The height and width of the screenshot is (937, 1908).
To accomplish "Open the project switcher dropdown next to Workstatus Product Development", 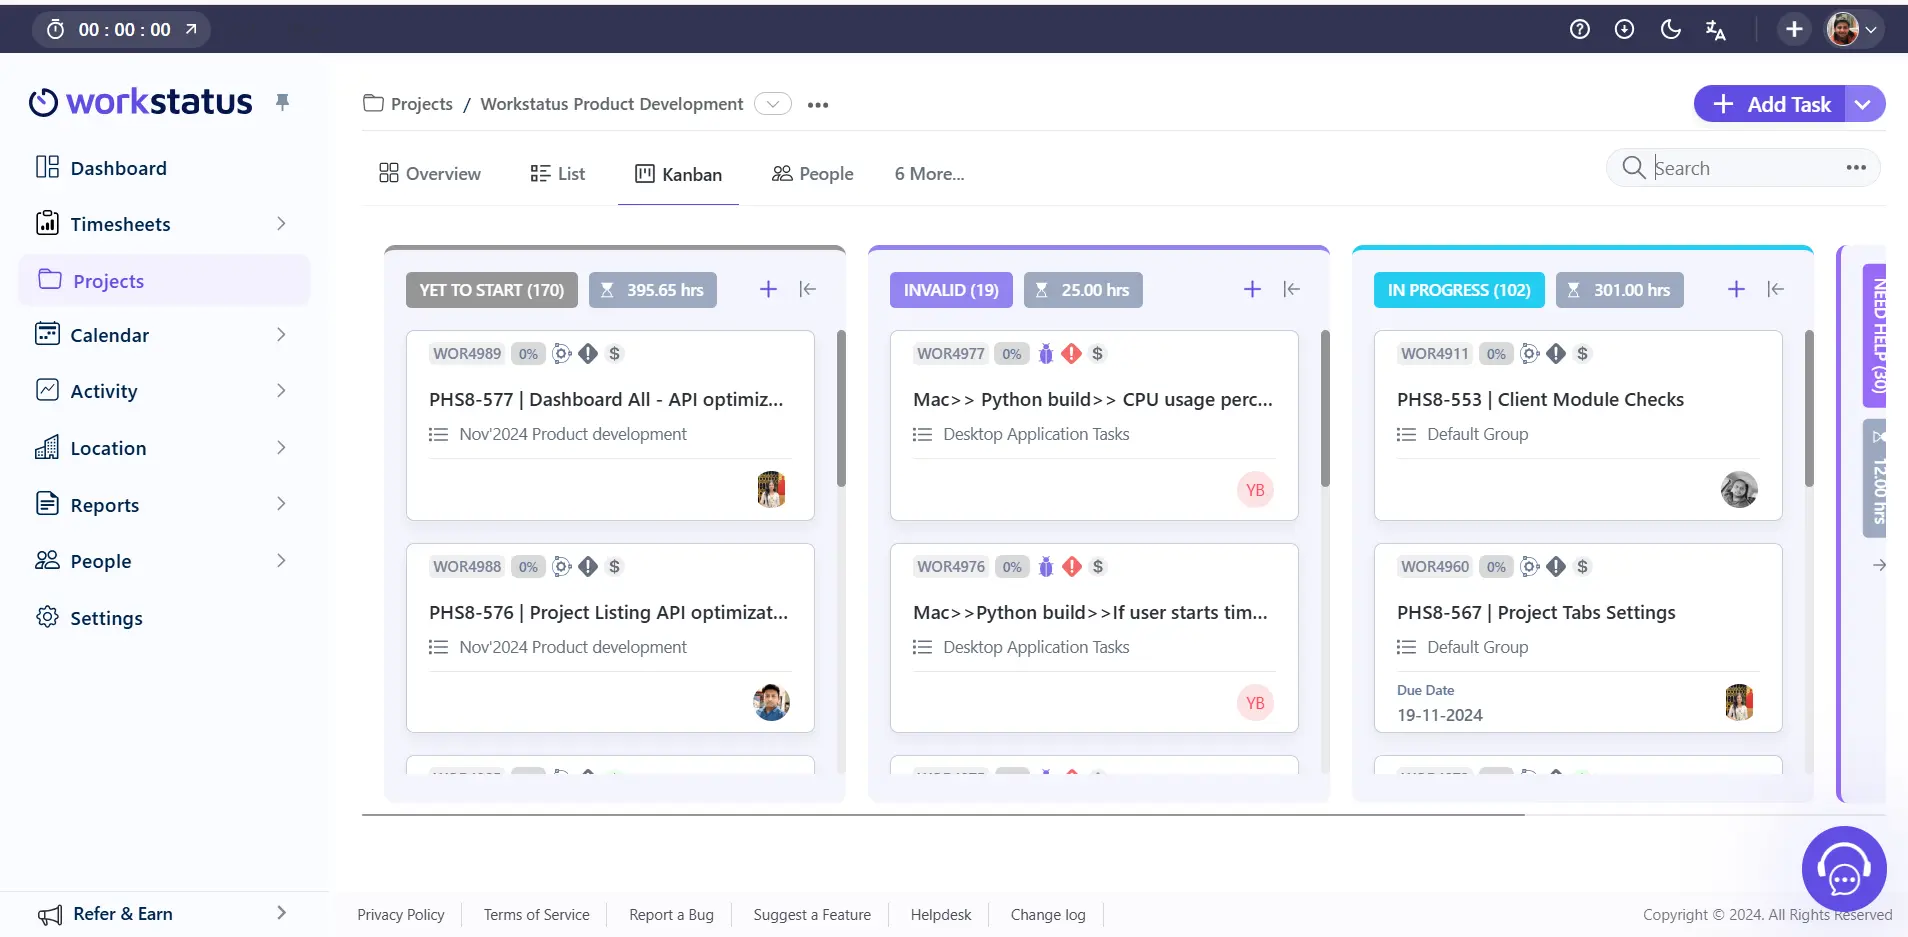I will pyautogui.click(x=773, y=104).
